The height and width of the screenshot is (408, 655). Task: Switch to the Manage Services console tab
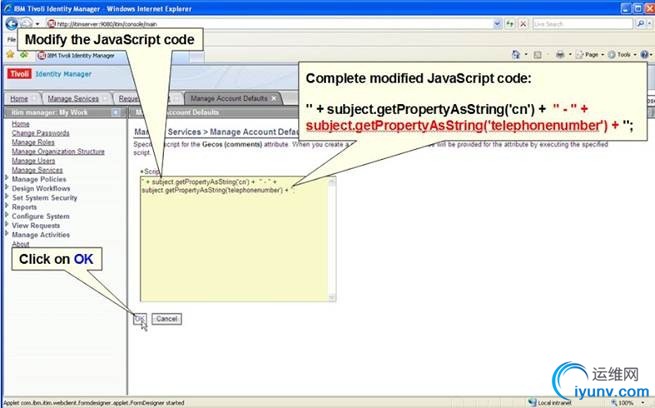73,99
